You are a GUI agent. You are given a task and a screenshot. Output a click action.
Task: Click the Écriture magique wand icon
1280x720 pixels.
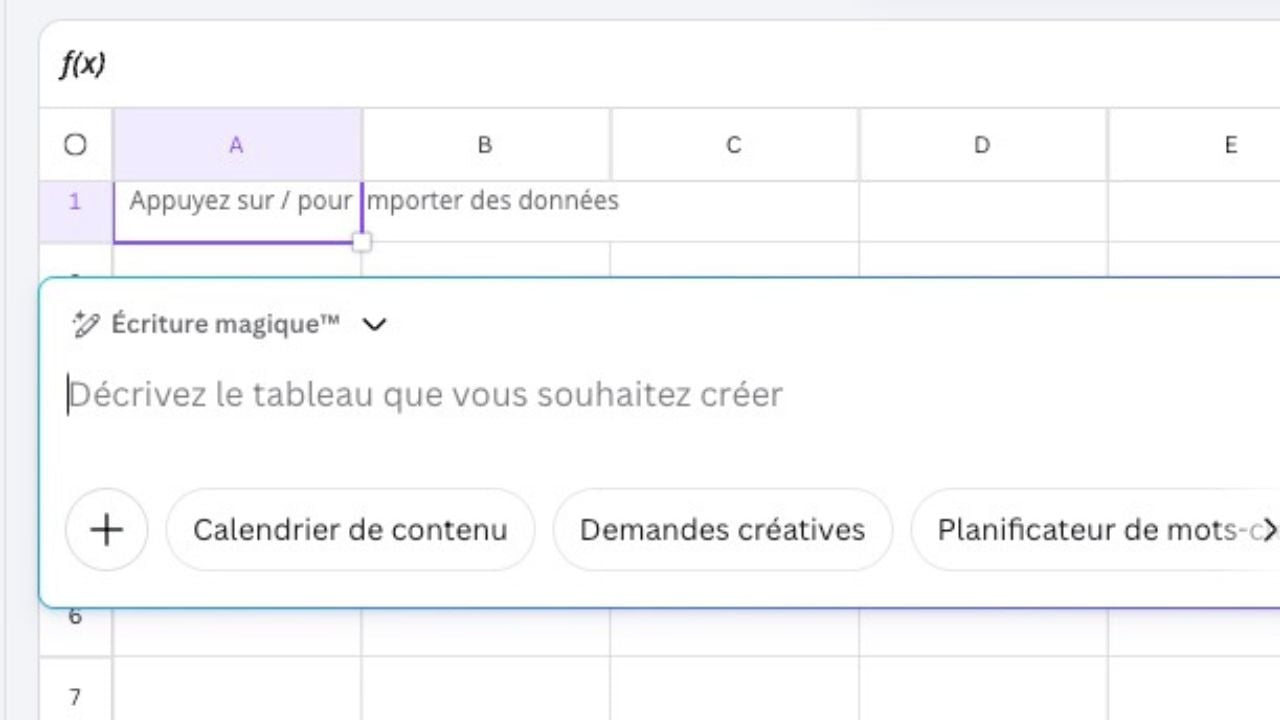86,324
